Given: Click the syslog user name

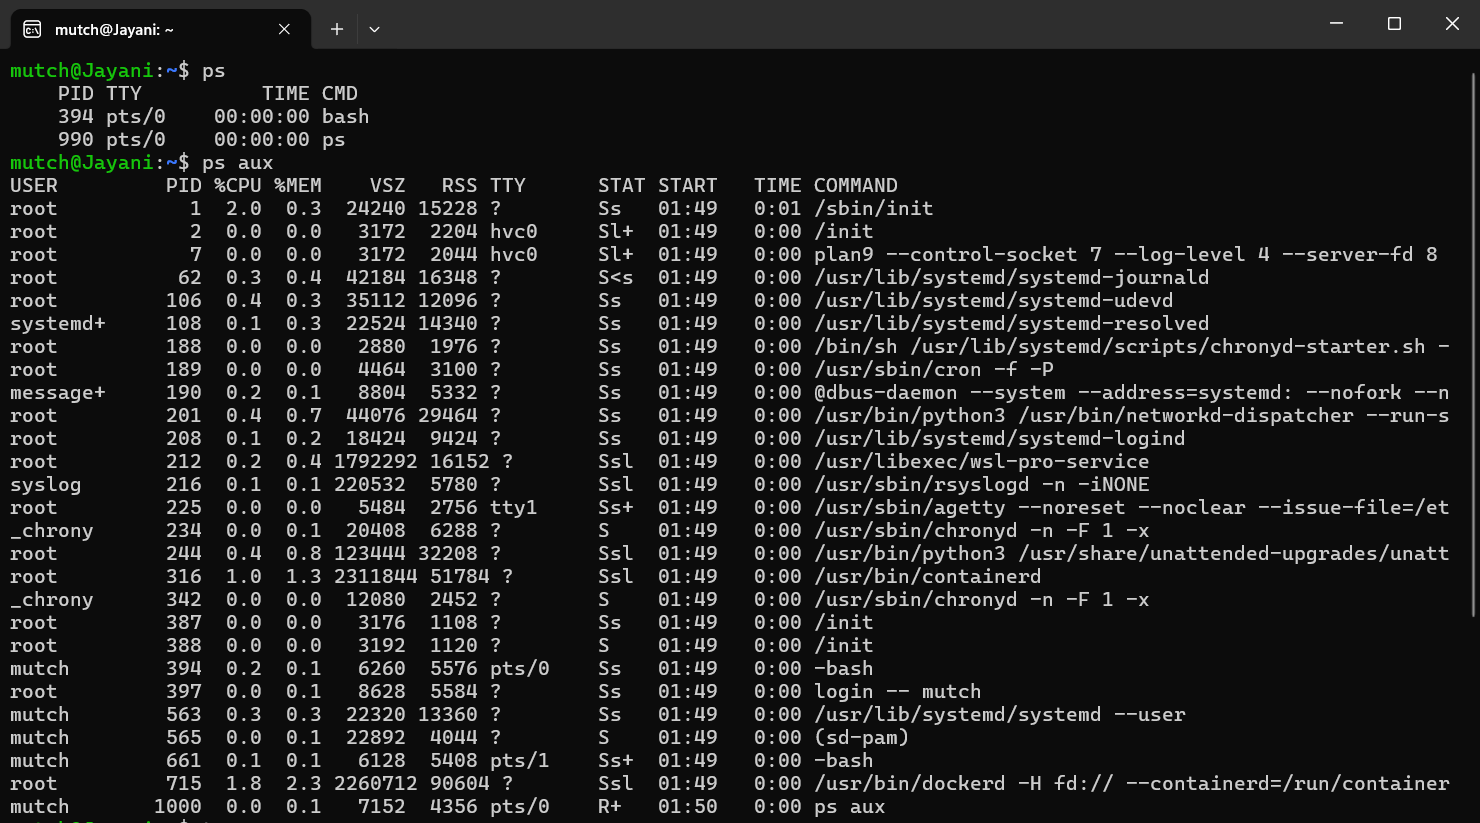Looking at the screenshot, I should tap(46, 485).
